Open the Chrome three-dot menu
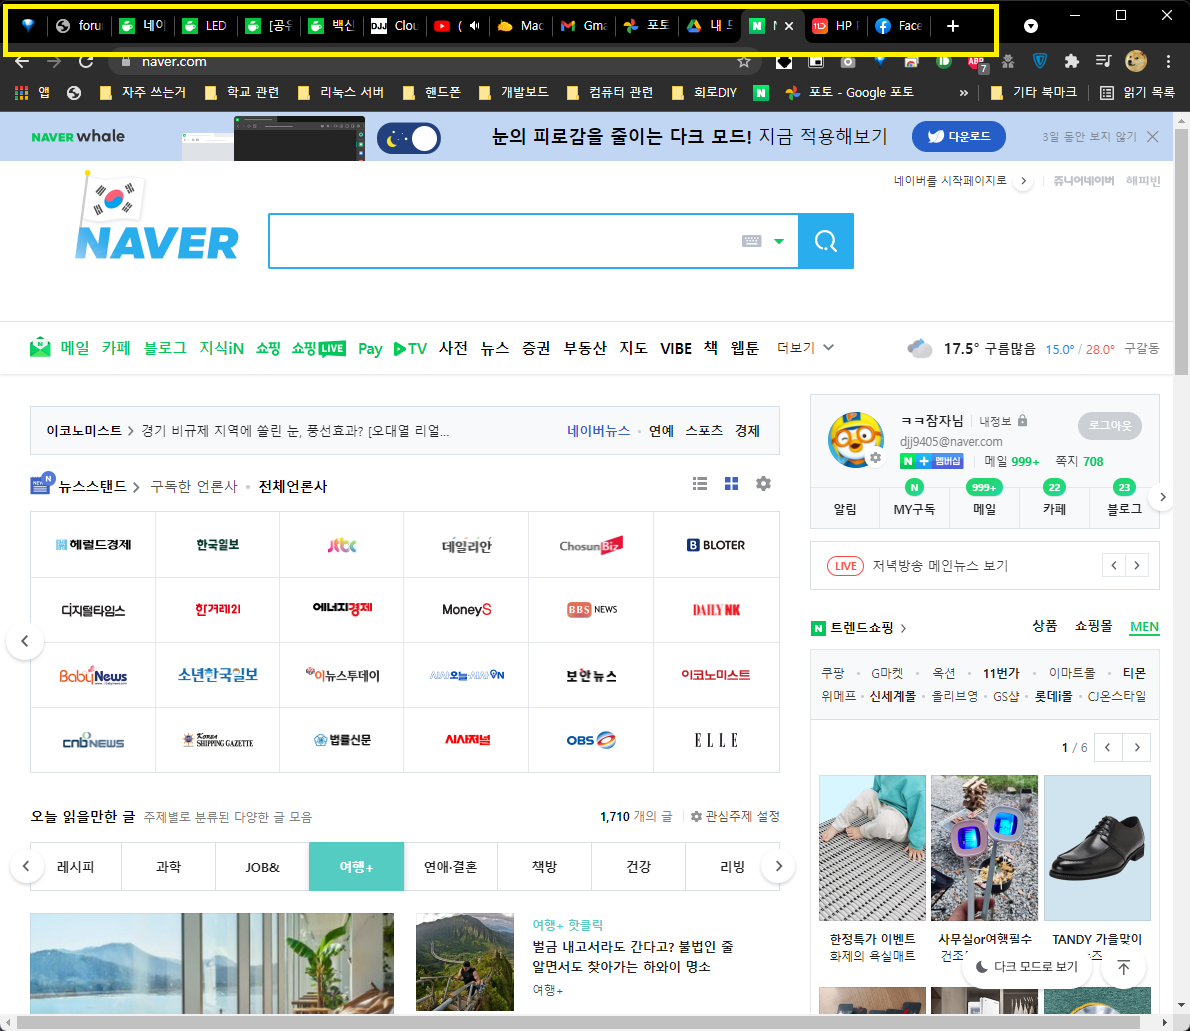Viewport: 1190px width, 1031px height. [x=1168, y=61]
